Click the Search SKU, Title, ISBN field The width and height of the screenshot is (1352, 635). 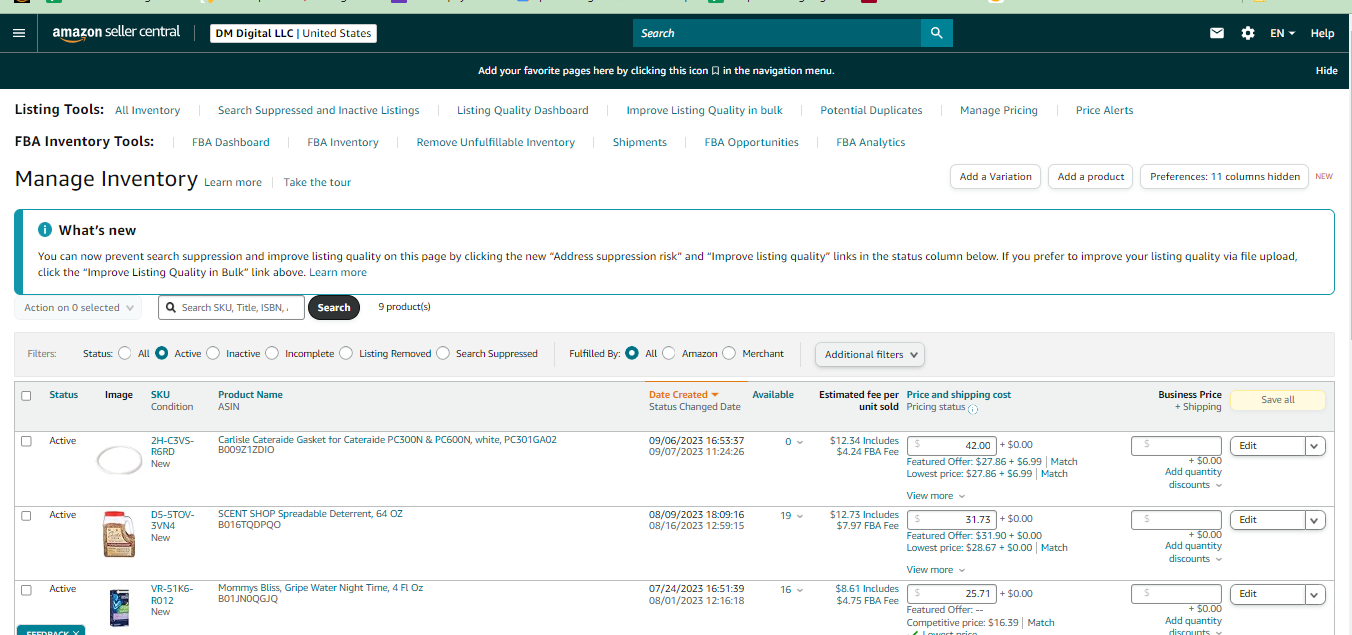click(232, 308)
